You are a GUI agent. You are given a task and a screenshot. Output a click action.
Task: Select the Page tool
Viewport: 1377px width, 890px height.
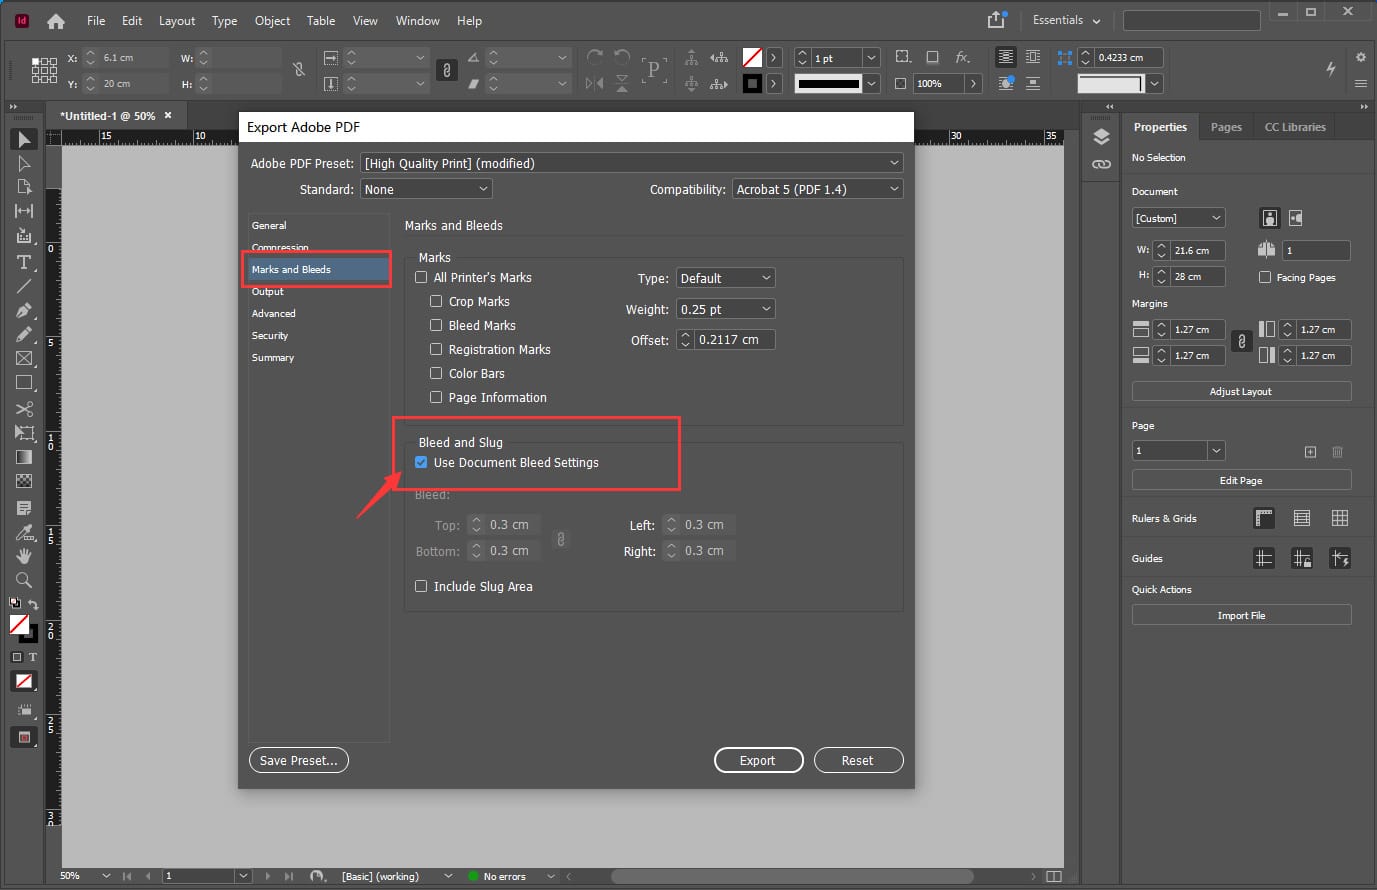point(24,187)
